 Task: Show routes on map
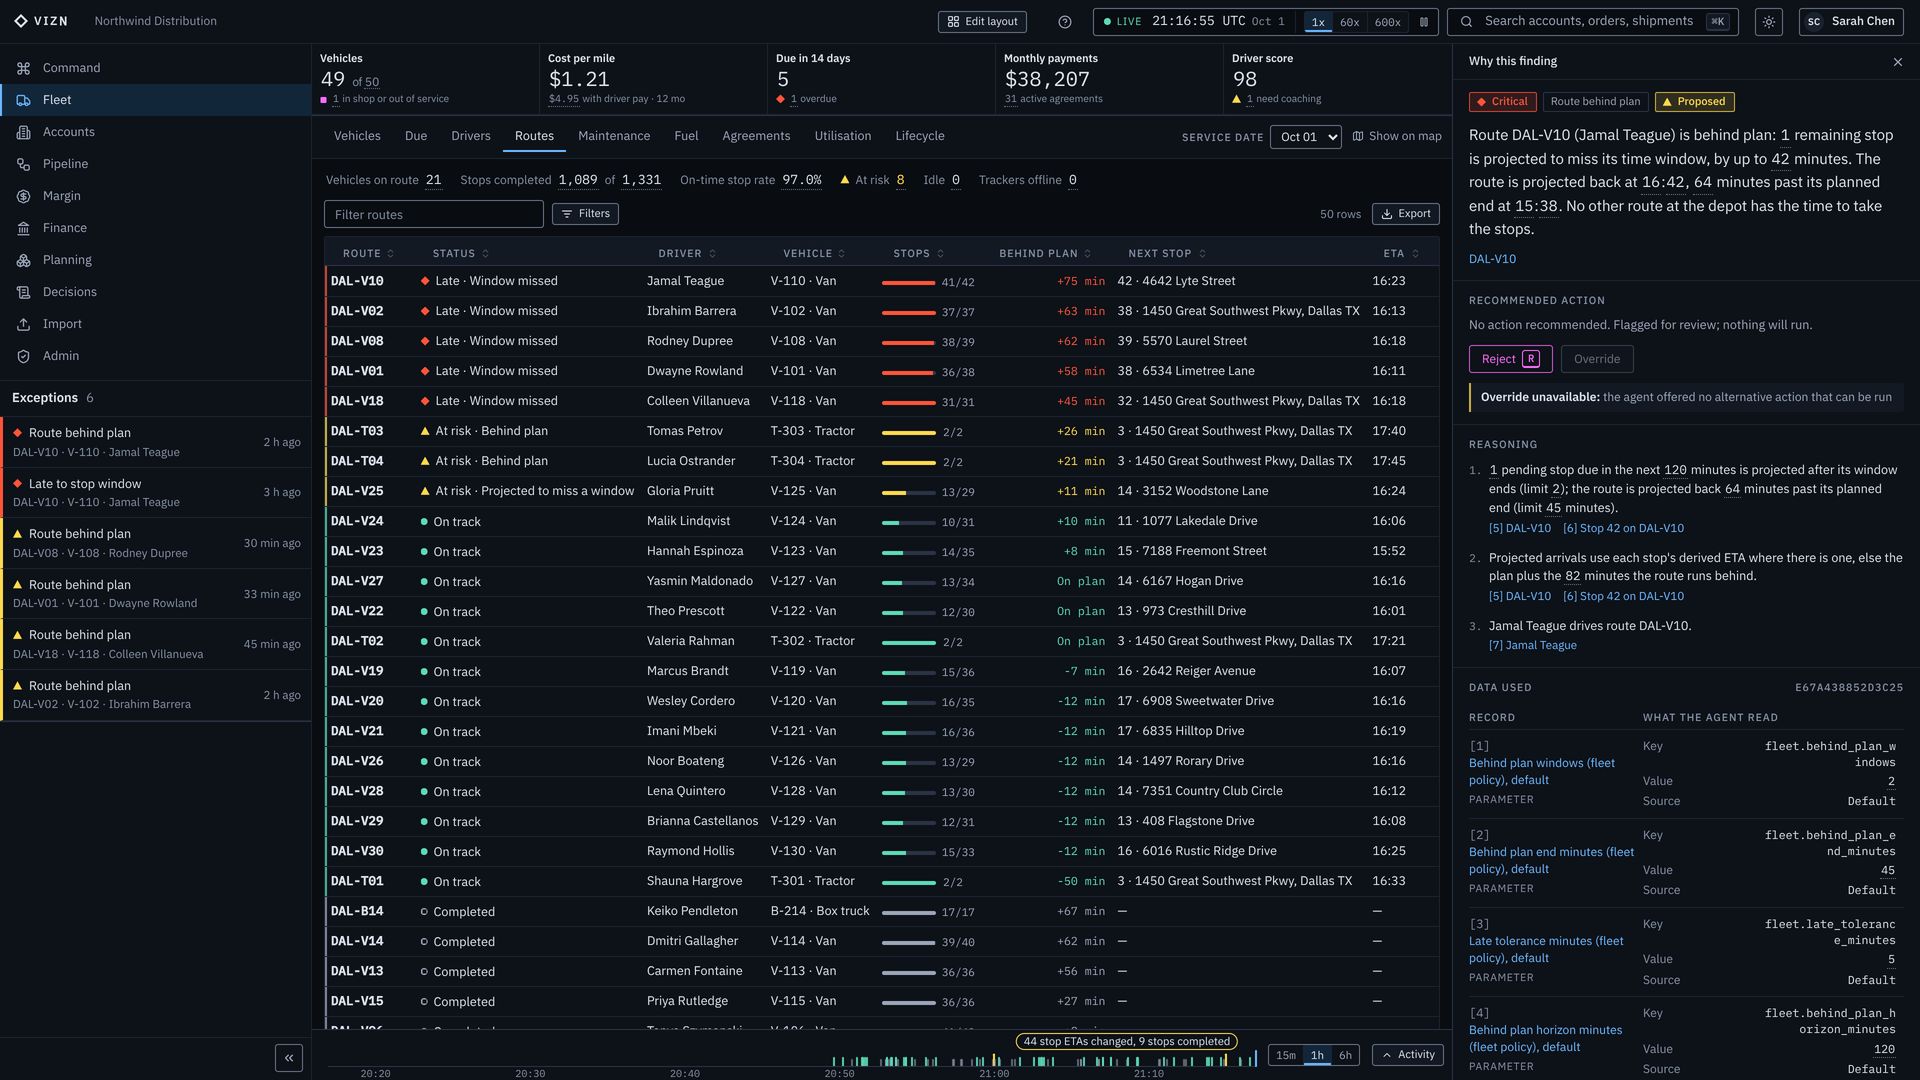(1397, 137)
